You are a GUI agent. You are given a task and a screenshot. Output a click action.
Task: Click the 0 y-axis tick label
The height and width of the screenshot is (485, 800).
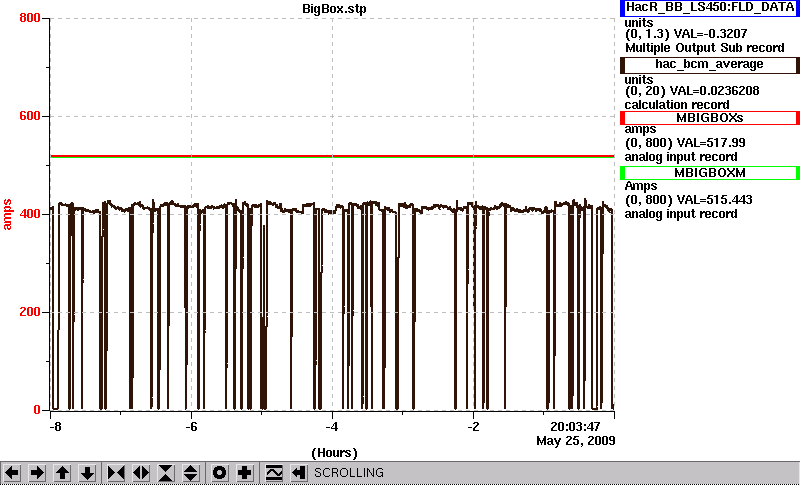(x=37, y=410)
